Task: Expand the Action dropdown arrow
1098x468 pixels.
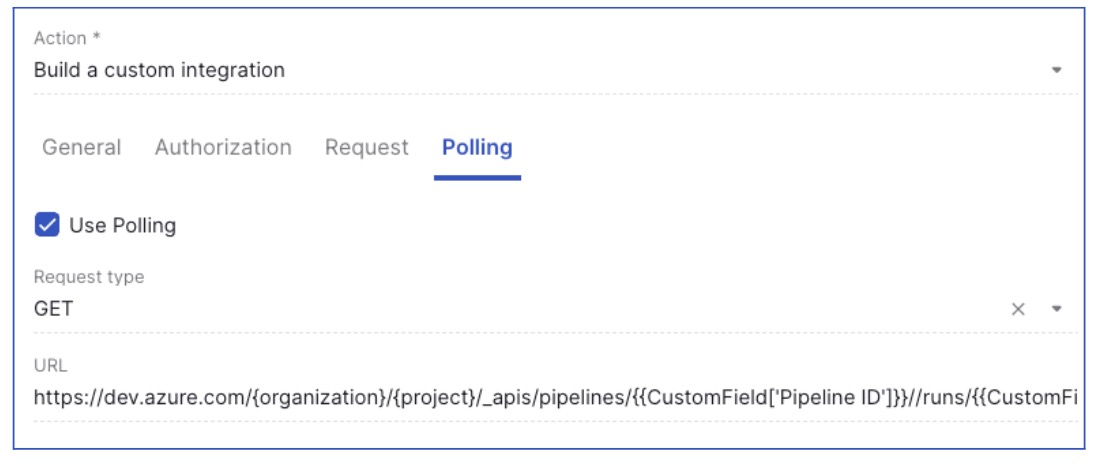Action: pyautogui.click(x=1057, y=70)
